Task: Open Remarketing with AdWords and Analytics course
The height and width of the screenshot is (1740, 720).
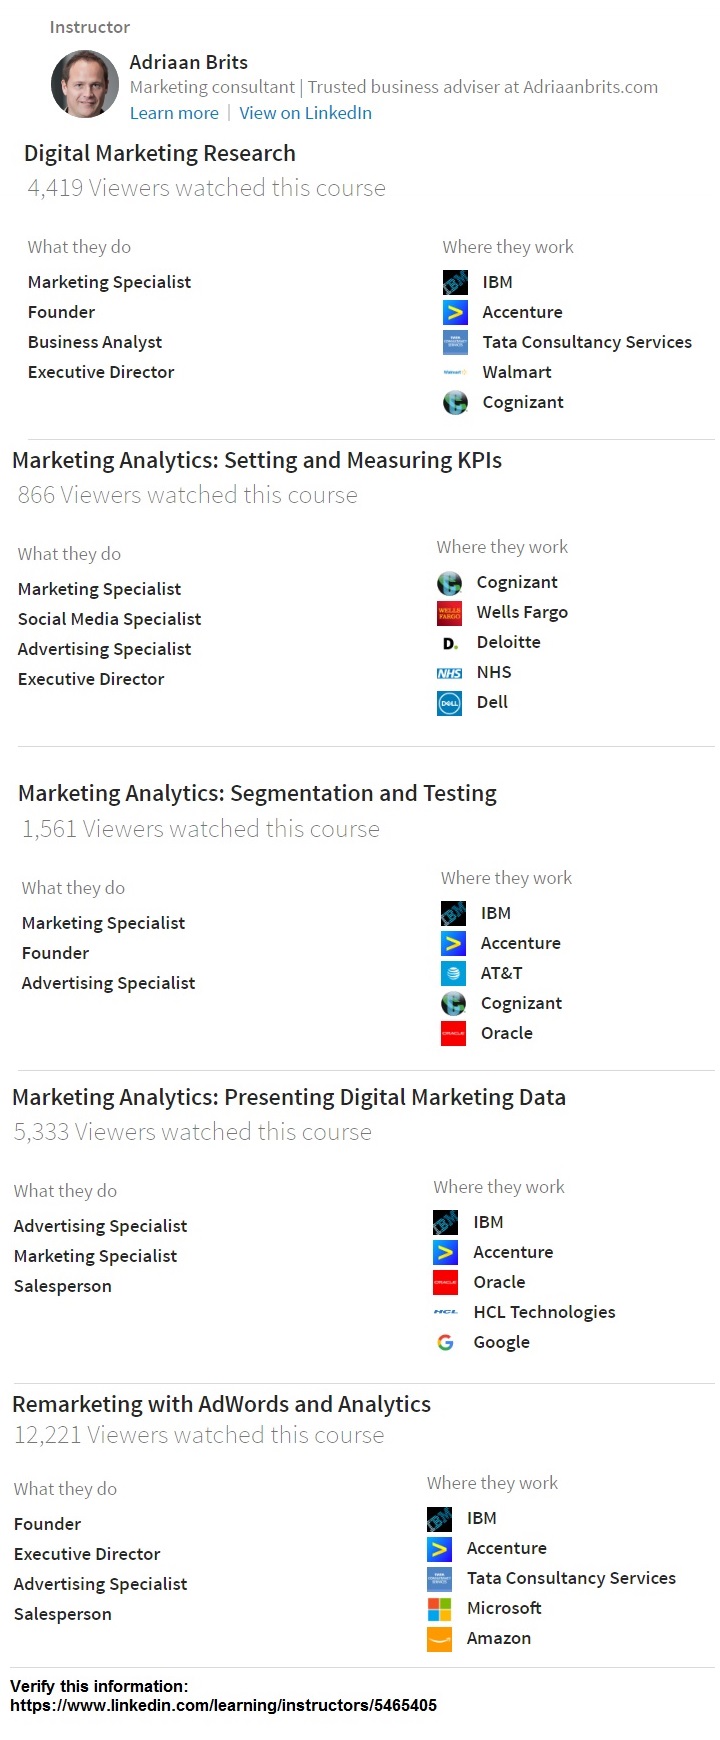Action: pyautogui.click(x=221, y=1404)
